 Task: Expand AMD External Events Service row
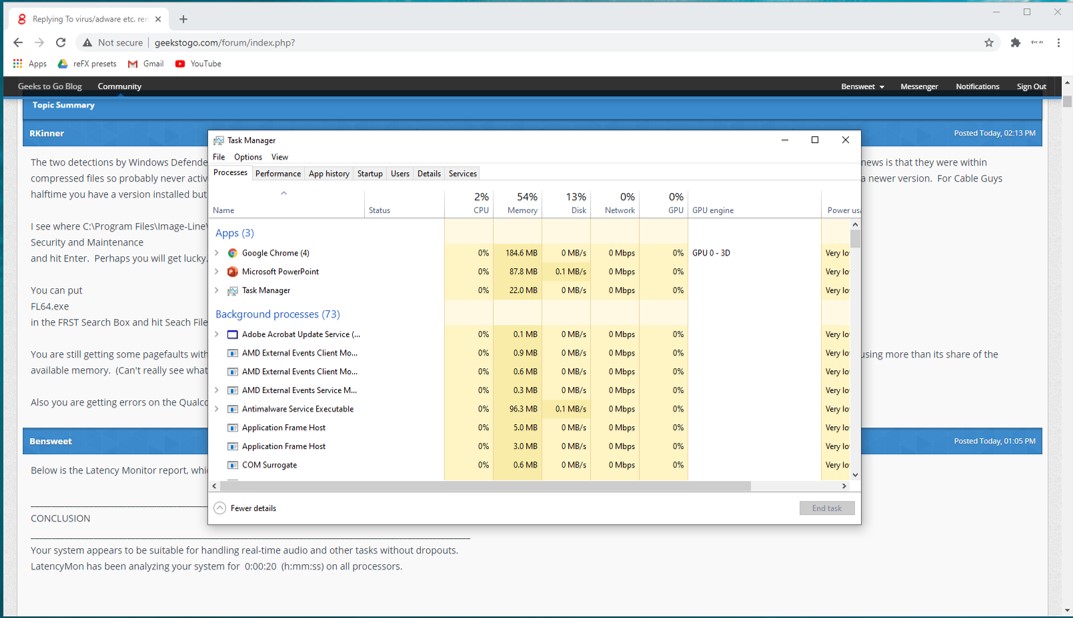click(217, 391)
